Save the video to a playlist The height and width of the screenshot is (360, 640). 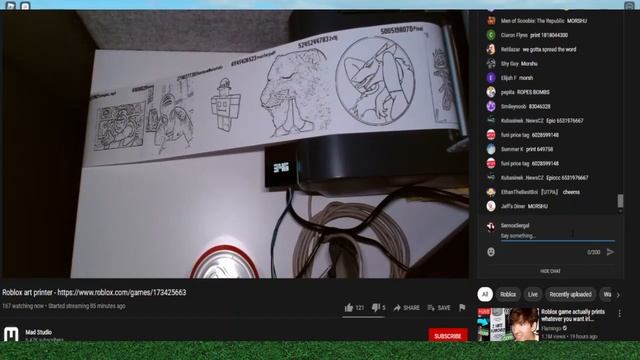tap(439, 308)
